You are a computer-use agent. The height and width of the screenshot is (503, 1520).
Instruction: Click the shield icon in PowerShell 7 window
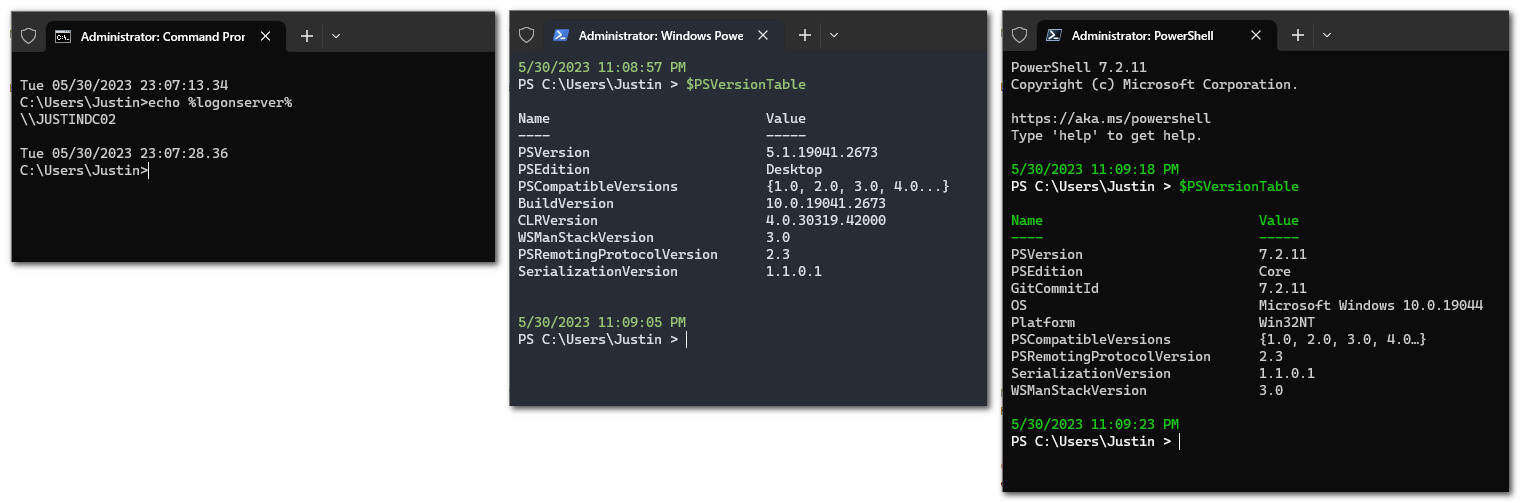pyautogui.click(x=1020, y=35)
